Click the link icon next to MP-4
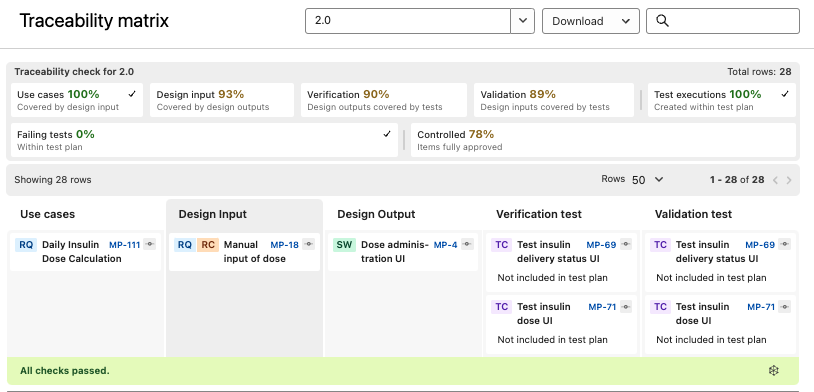Image resolution: width=814 pixels, height=392 pixels. (x=467, y=245)
